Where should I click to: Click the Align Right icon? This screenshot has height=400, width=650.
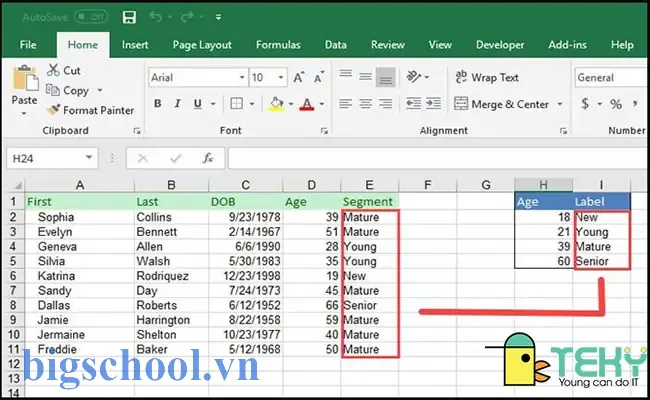[386, 104]
